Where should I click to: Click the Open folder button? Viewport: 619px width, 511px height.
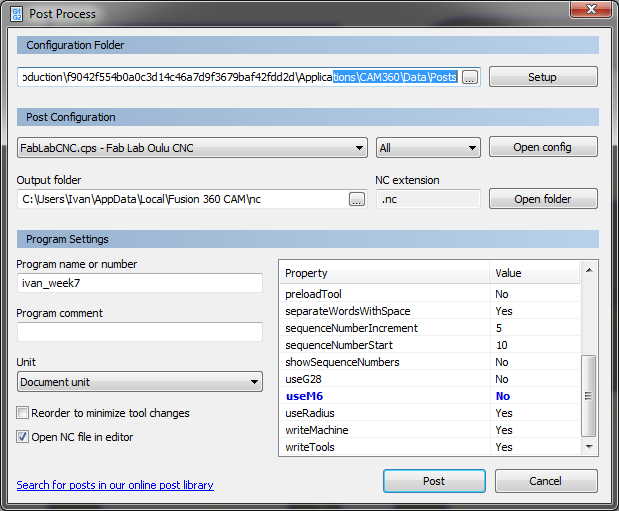point(543,199)
